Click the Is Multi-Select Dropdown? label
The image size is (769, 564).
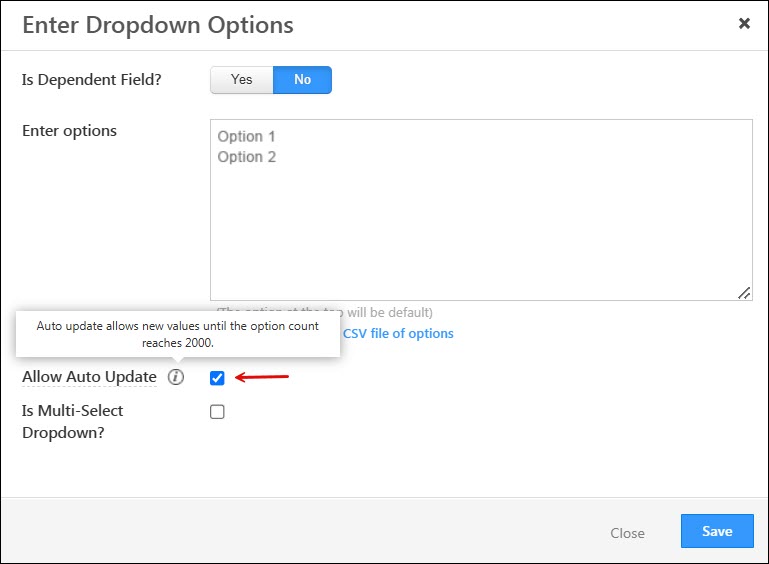pyautogui.click(x=73, y=422)
